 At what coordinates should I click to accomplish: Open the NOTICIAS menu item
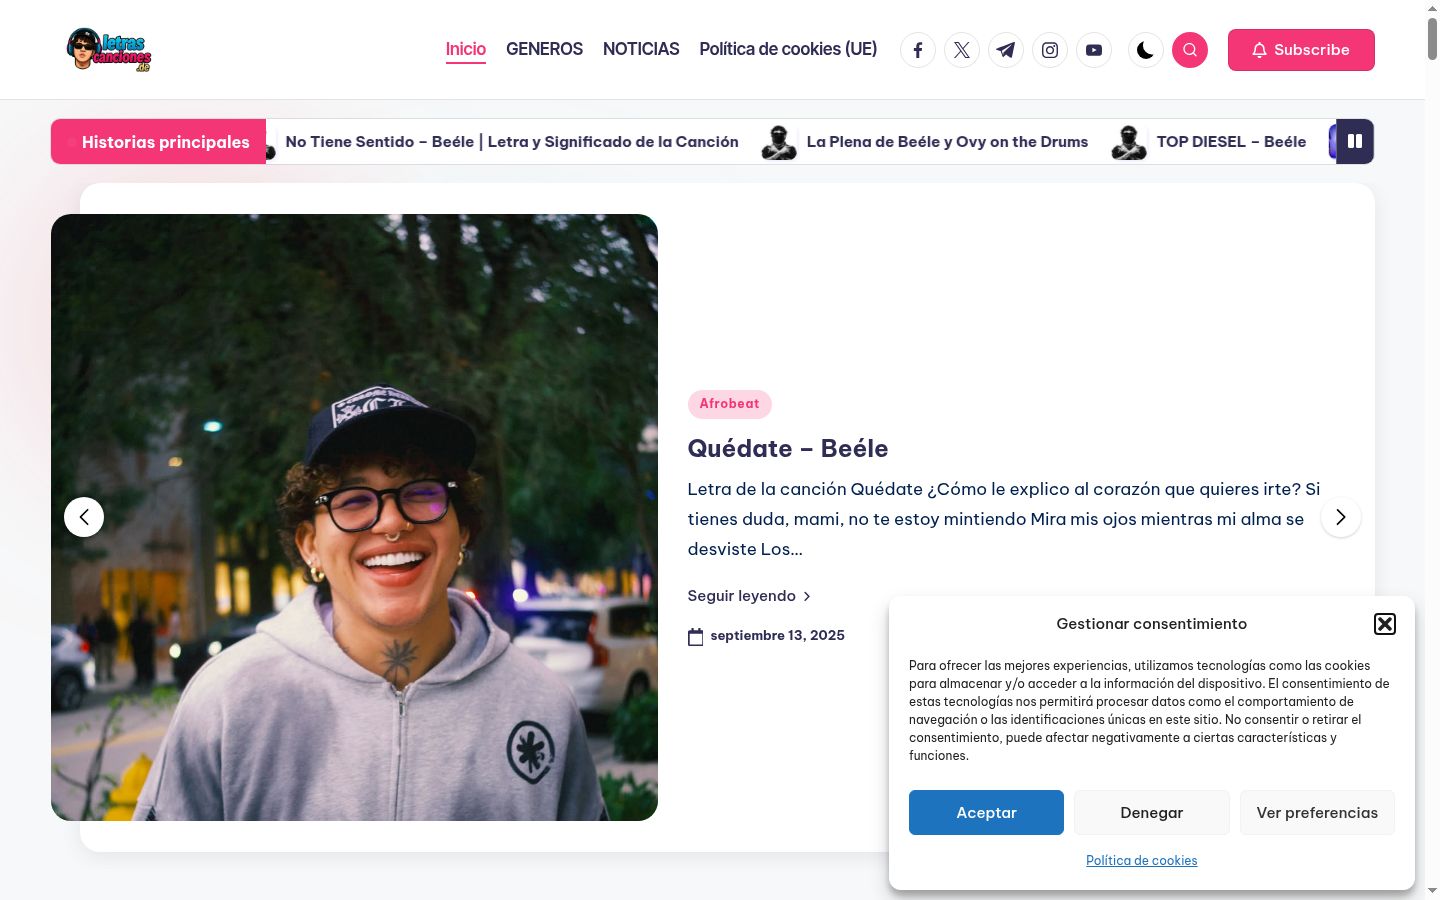pyautogui.click(x=641, y=49)
